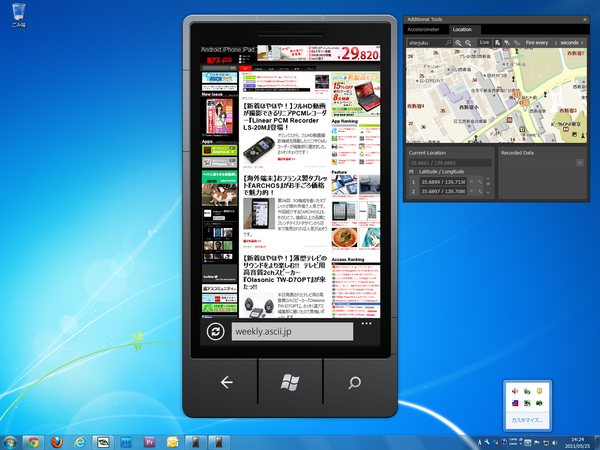Open the ARCHOS tablet article headline
The image size is (600, 450).
coord(285,185)
